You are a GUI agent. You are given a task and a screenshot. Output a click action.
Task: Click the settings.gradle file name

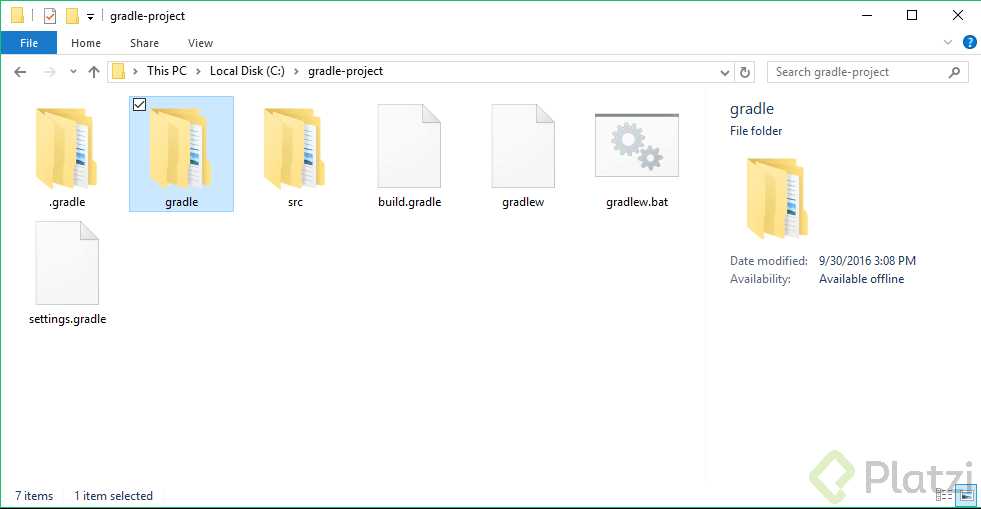pyautogui.click(x=68, y=319)
